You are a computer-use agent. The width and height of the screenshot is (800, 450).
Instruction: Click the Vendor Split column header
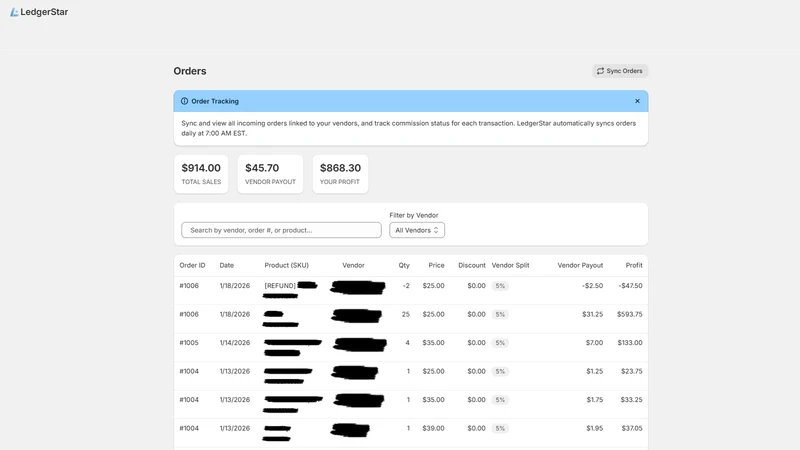tap(510, 265)
